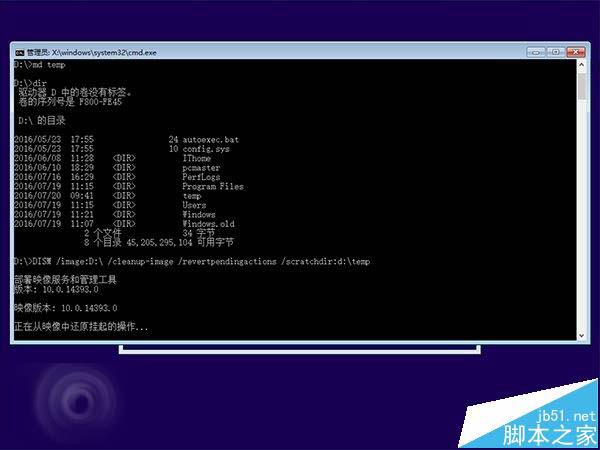Click the 部署映像服务和管理工具 heading
Viewport: 600px width, 450px height.
[x=65, y=280]
